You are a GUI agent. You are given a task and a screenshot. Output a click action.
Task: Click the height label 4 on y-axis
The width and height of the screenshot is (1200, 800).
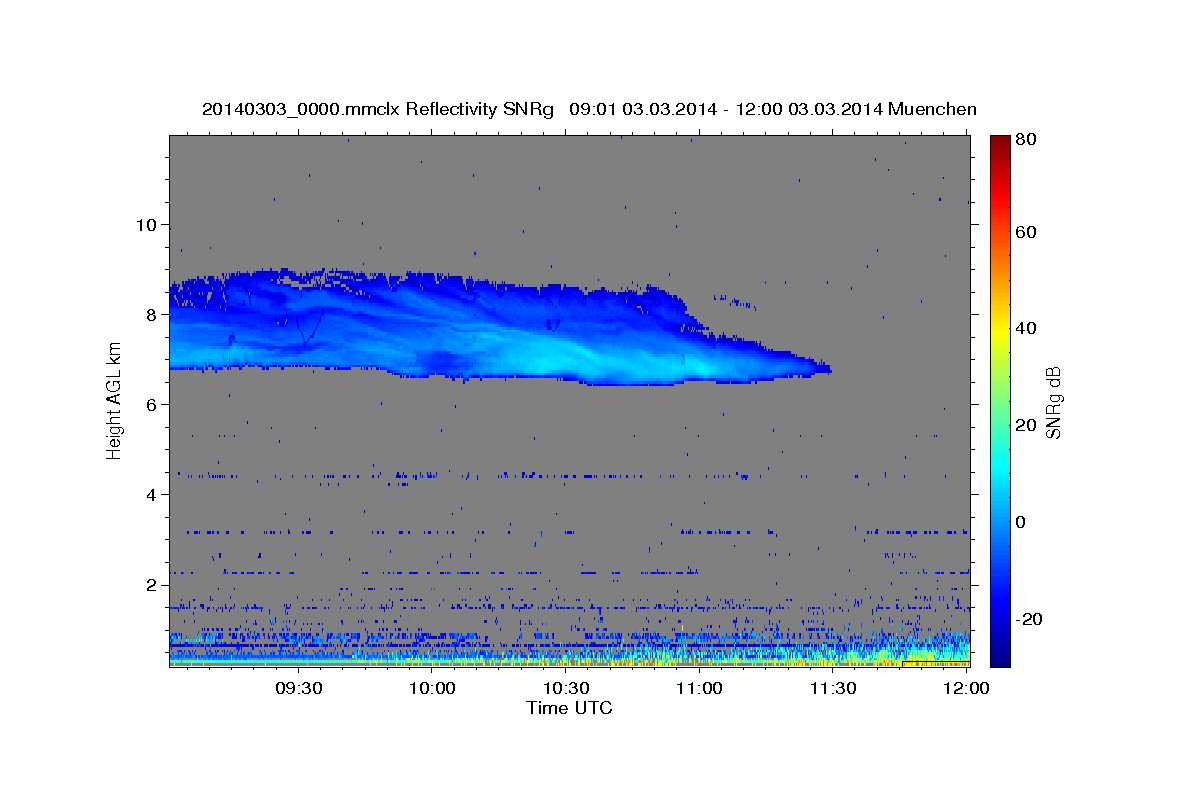point(149,494)
